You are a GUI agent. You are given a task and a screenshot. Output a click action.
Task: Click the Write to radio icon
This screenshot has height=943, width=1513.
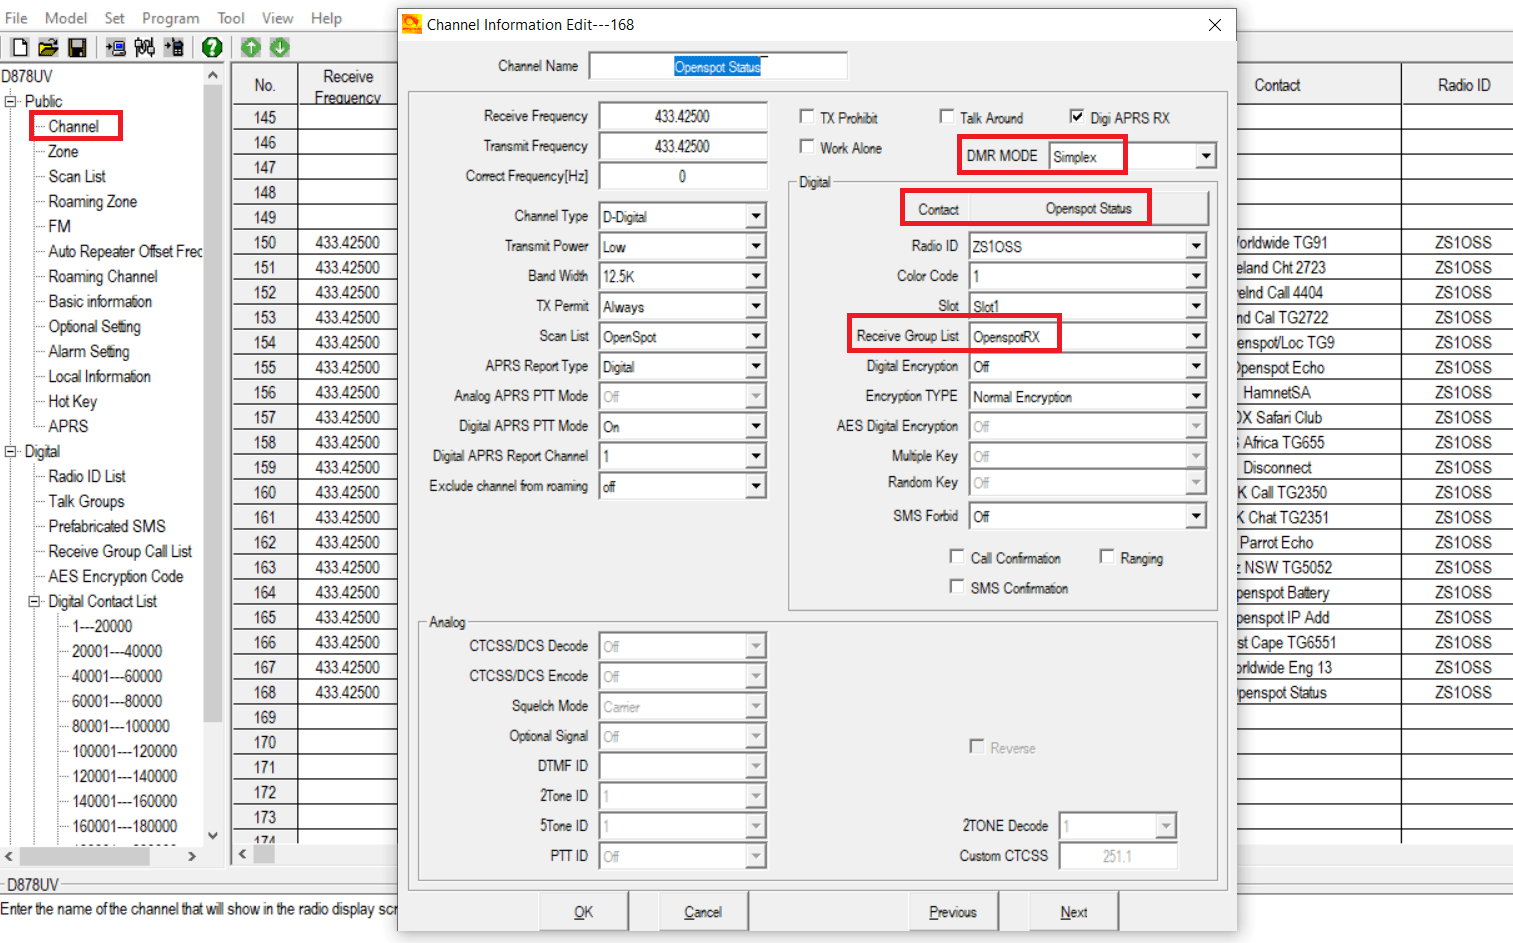click(x=174, y=47)
